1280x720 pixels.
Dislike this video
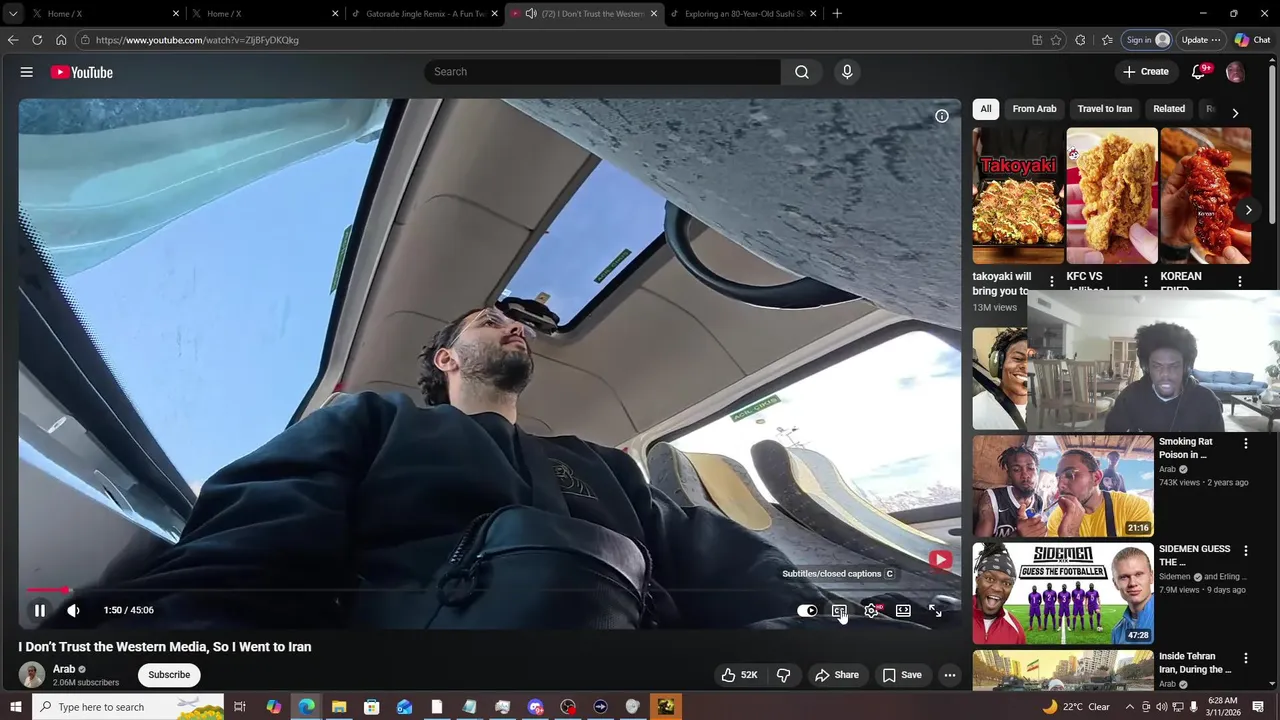click(x=783, y=675)
